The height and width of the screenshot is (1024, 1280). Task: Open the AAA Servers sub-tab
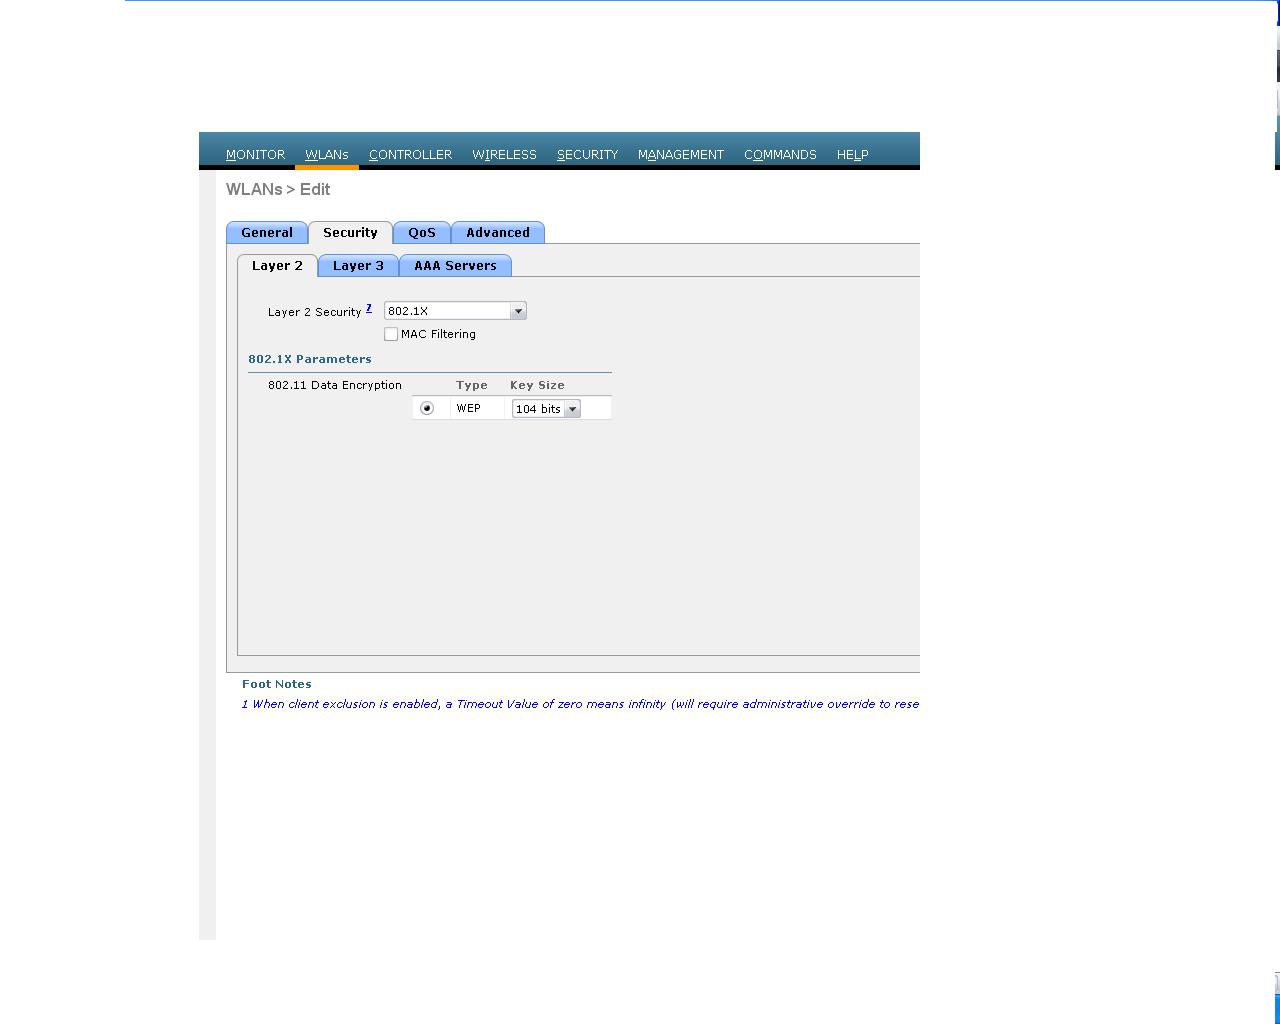(455, 266)
